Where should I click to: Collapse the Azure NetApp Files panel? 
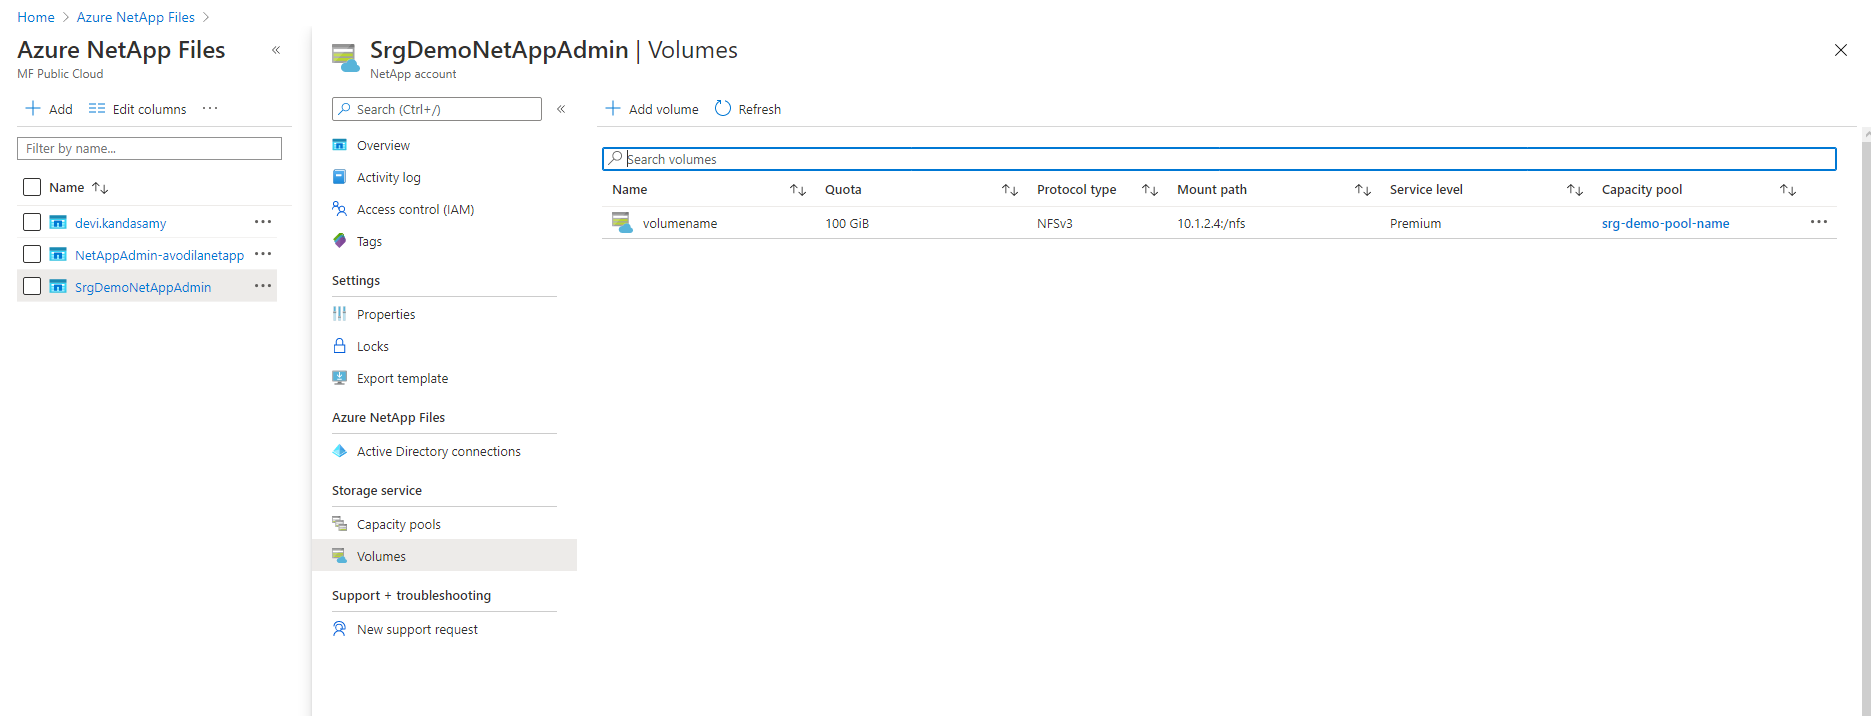276,50
